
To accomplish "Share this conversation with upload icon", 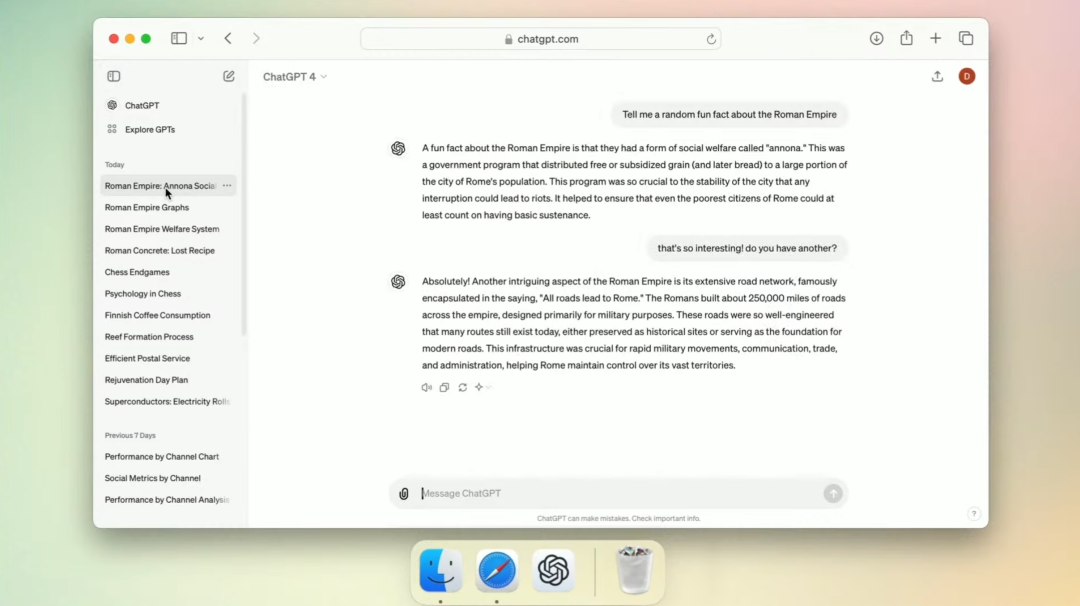I will coord(937,76).
